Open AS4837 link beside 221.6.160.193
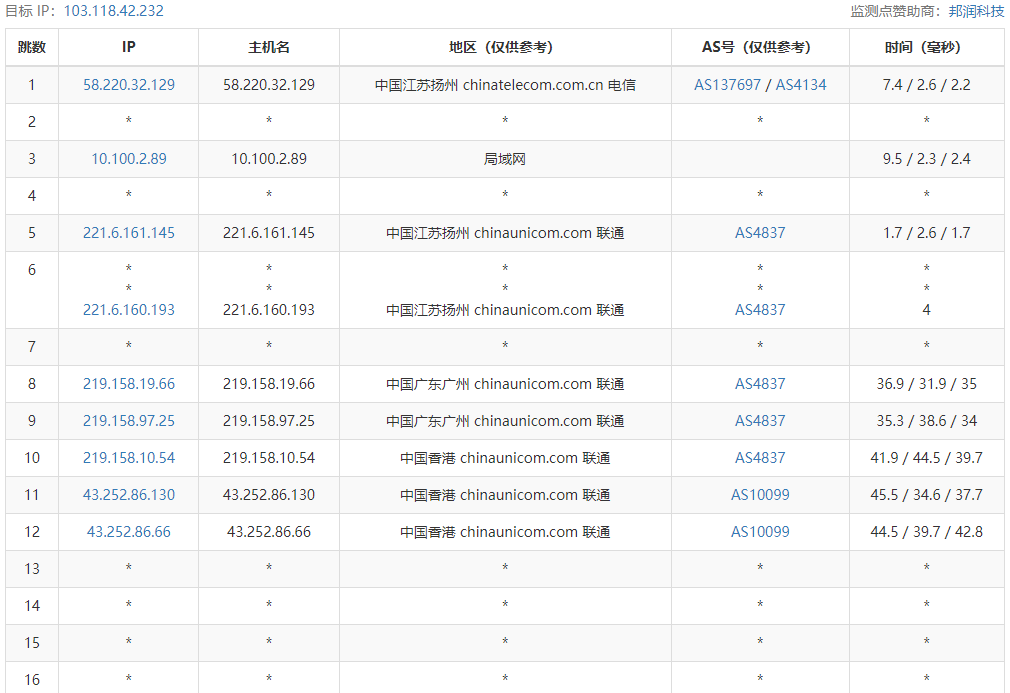This screenshot has width=1010, height=693. (x=760, y=310)
